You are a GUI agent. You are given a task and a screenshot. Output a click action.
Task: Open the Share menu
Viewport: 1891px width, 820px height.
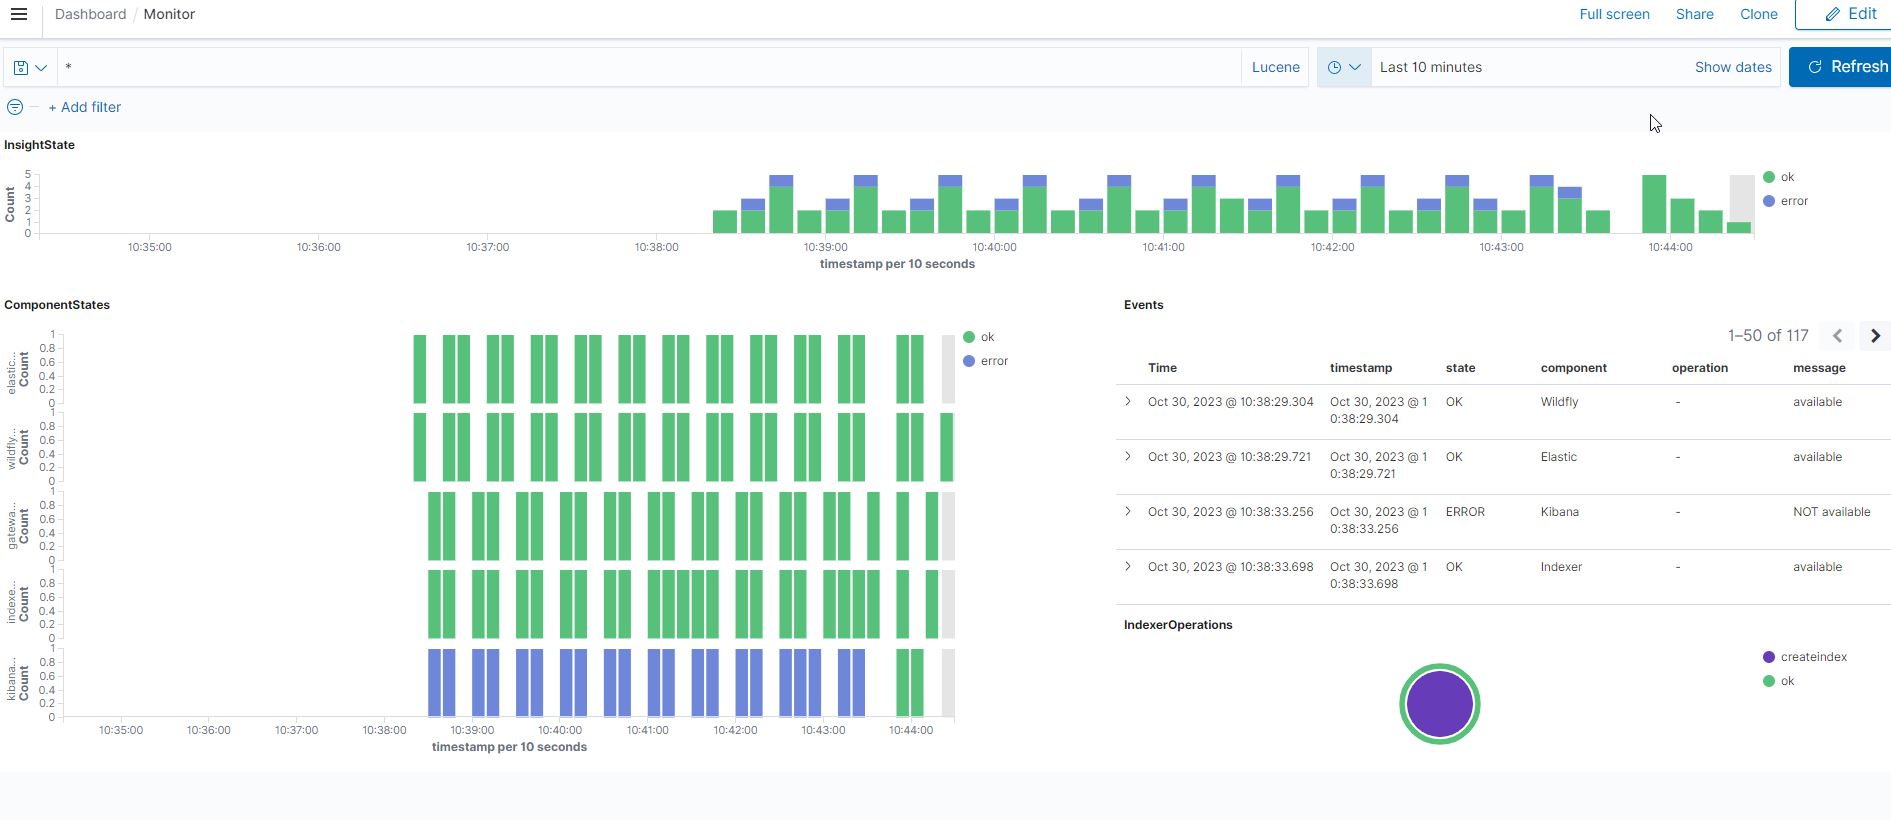click(1694, 14)
